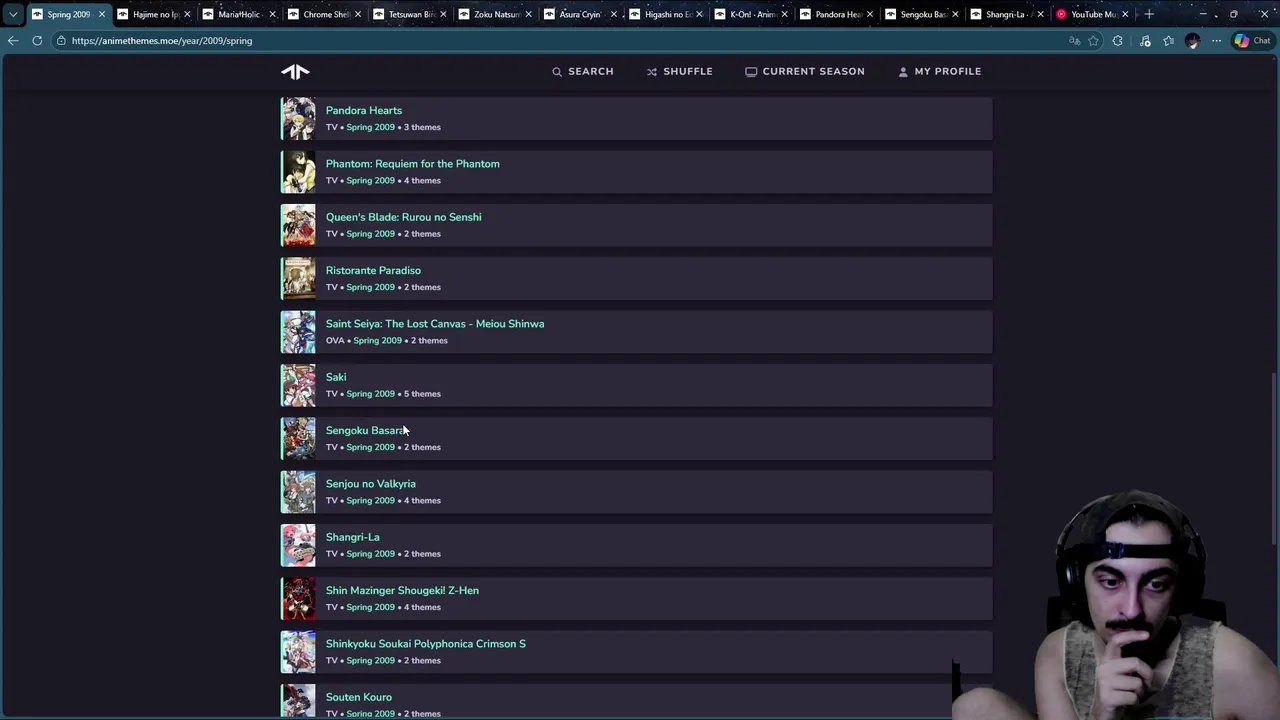The width and height of the screenshot is (1280, 720).
Task: Go to Current Season
Action: click(x=805, y=71)
